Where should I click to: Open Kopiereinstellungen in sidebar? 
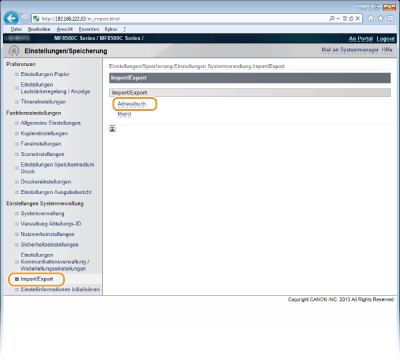coord(44,133)
